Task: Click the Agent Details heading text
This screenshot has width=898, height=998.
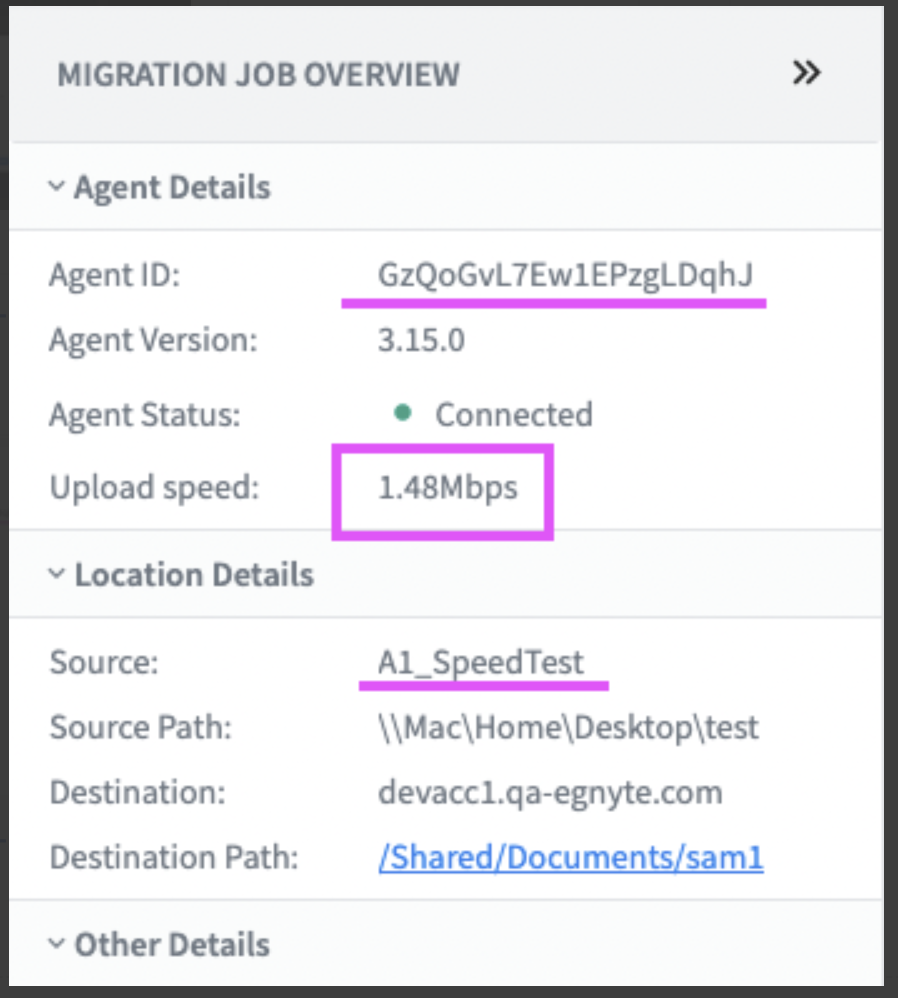Action: point(172,188)
